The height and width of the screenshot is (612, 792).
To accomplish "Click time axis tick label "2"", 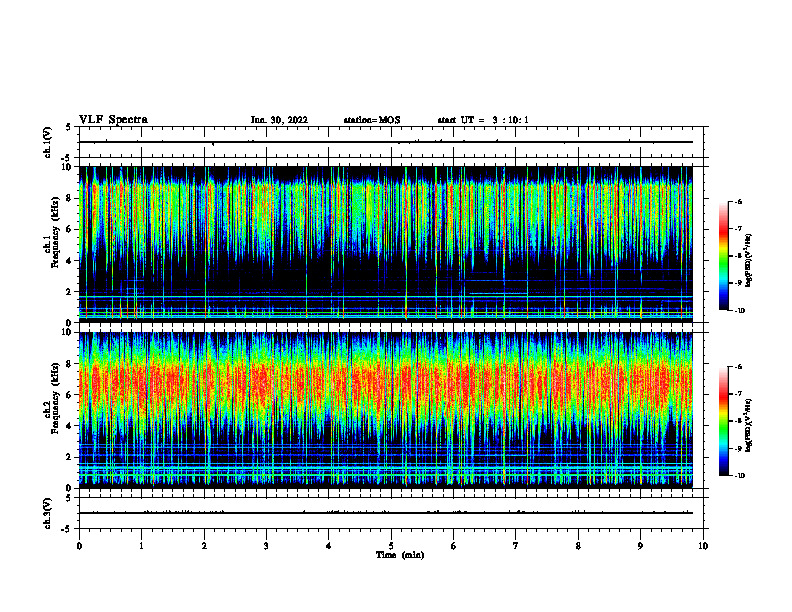I will click(204, 546).
